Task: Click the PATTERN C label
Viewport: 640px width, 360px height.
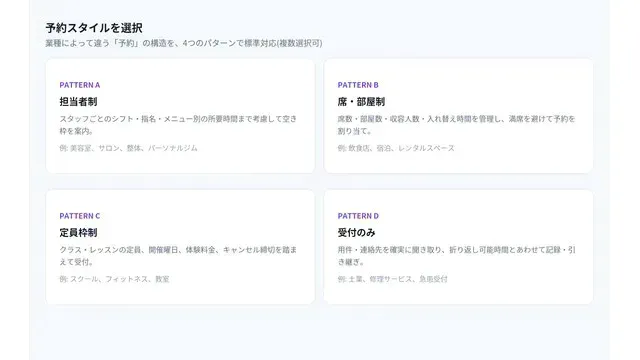Action: click(80, 216)
